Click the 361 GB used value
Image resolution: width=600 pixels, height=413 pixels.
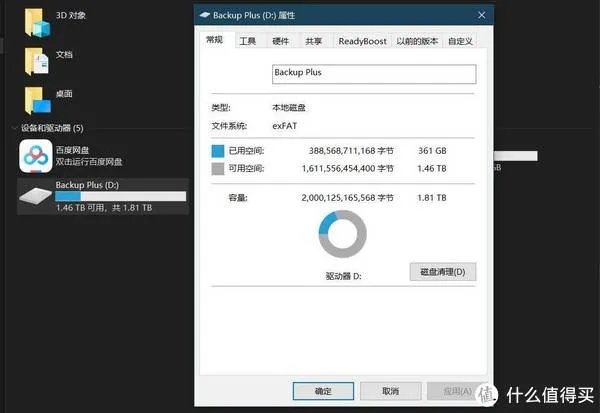tap(432, 151)
